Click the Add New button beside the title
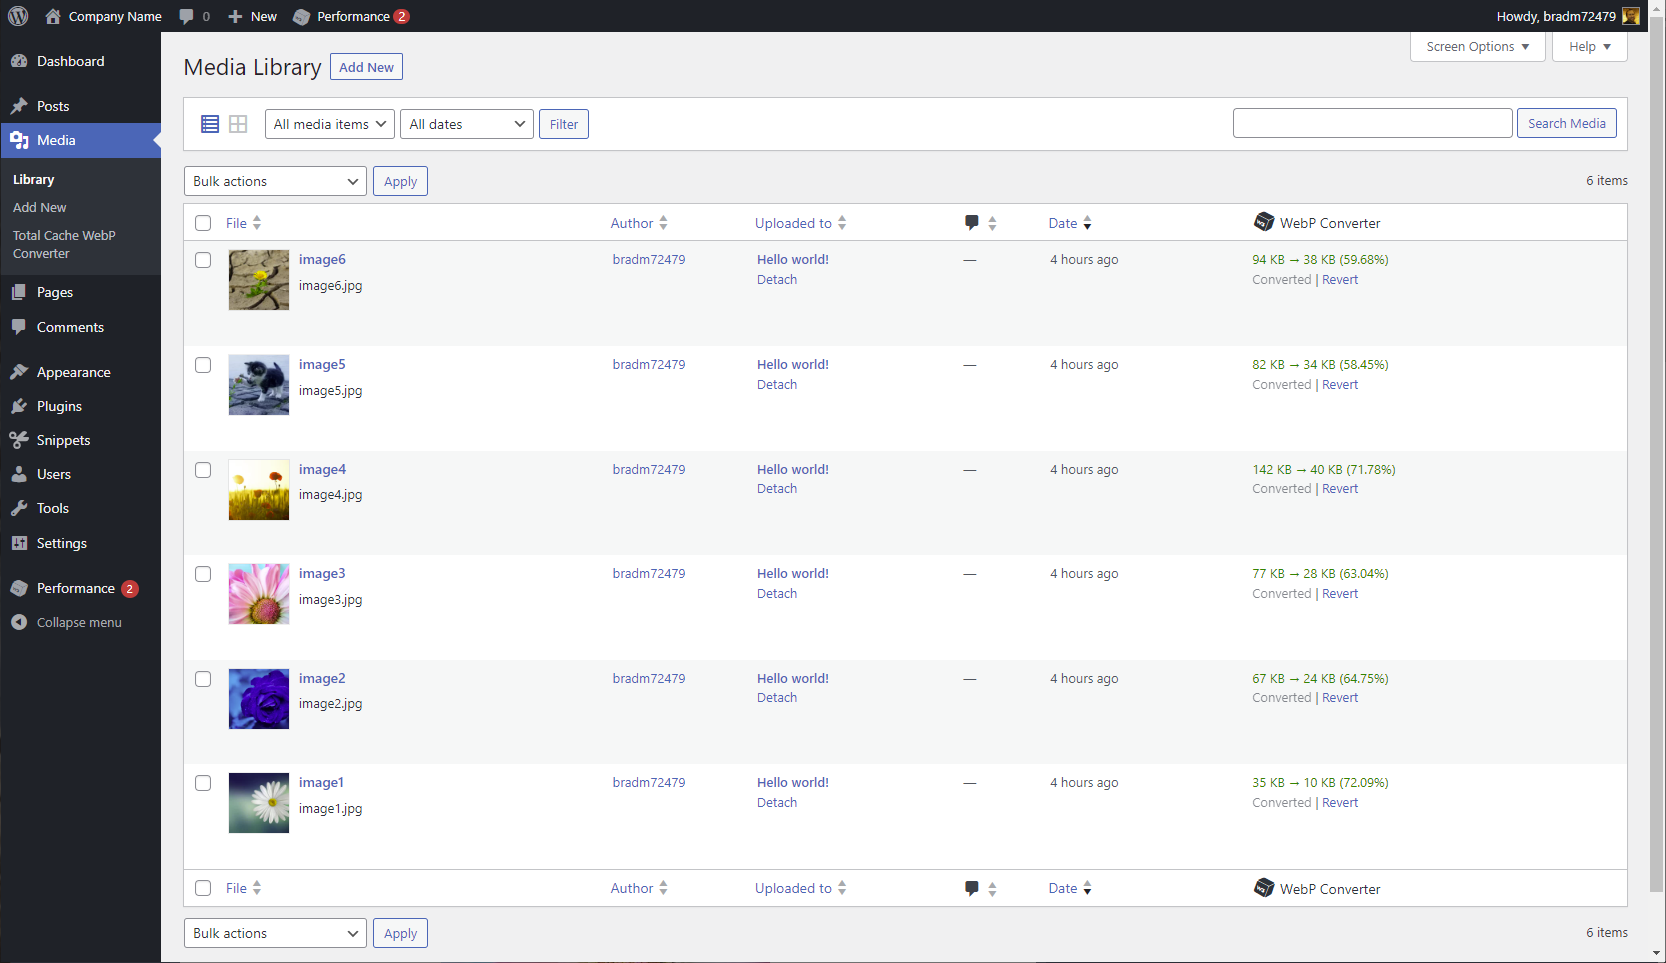This screenshot has width=1666, height=963. (366, 67)
